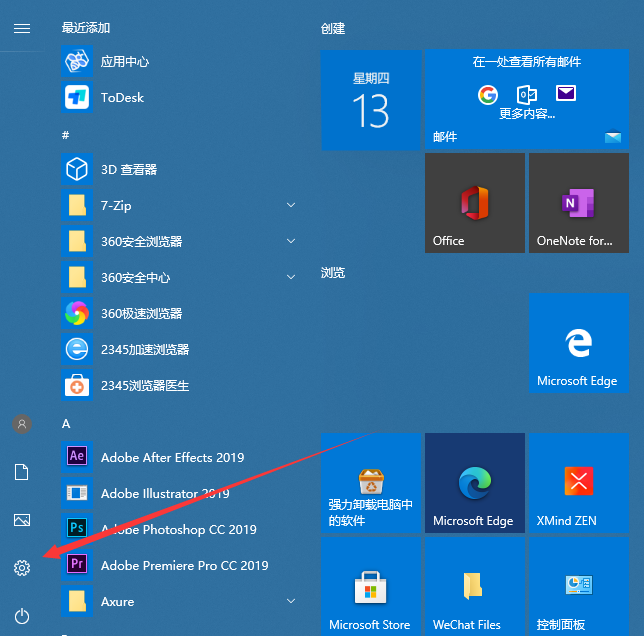Open 3D 查看器 cube icon
This screenshot has height=636, width=644.
(77, 169)
